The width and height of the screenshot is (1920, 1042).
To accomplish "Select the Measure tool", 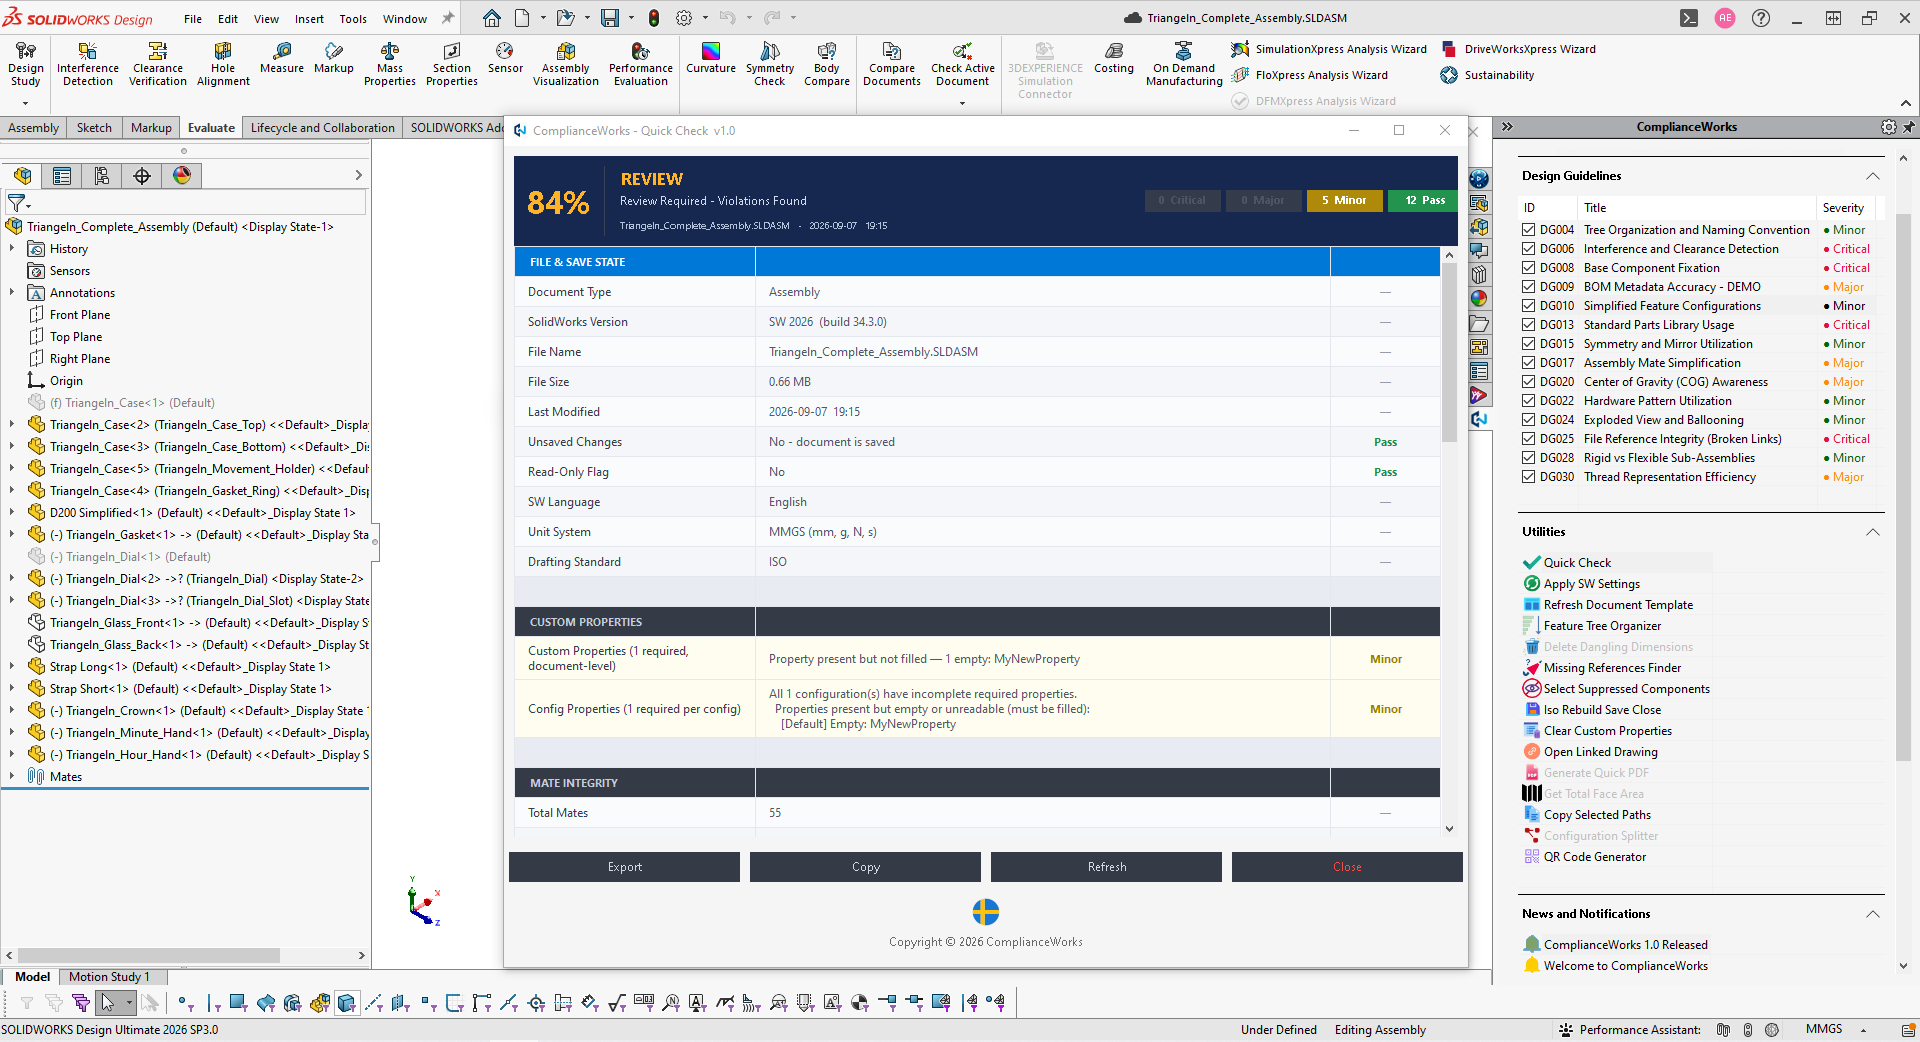I will [282, 58].
